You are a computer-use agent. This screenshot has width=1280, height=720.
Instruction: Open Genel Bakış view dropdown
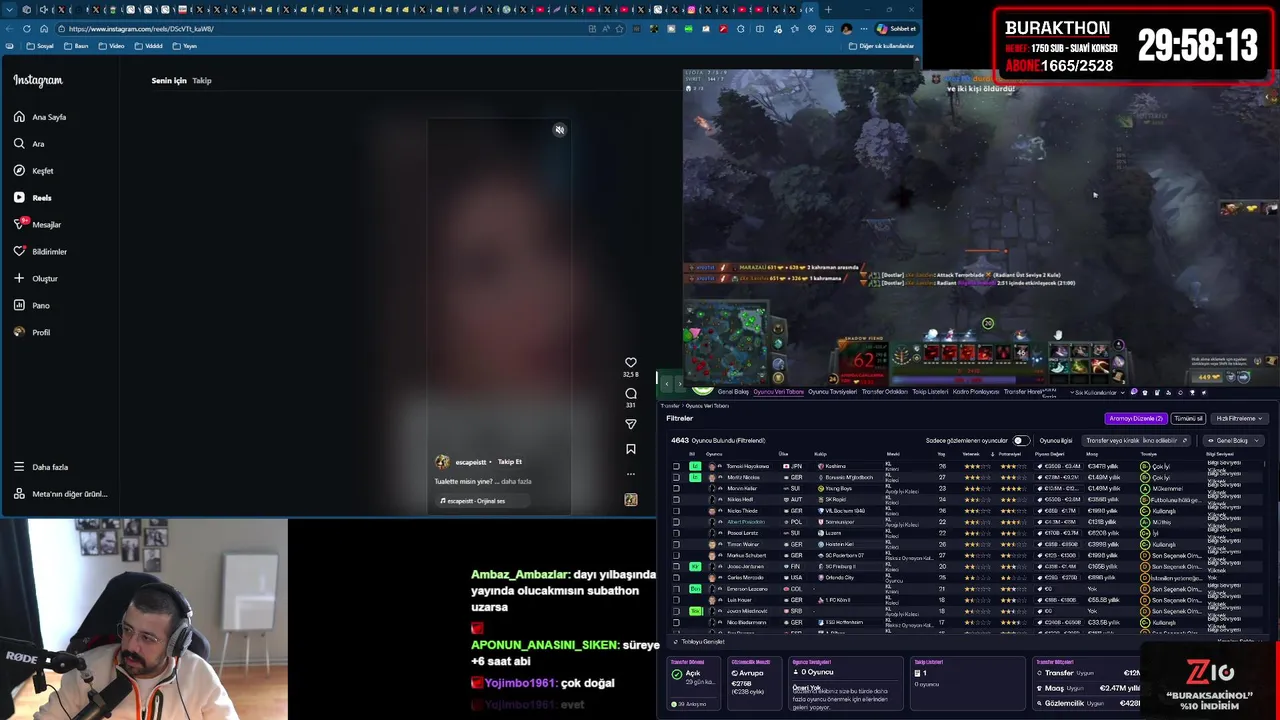pyautogui.click(x=1234, y=441)
